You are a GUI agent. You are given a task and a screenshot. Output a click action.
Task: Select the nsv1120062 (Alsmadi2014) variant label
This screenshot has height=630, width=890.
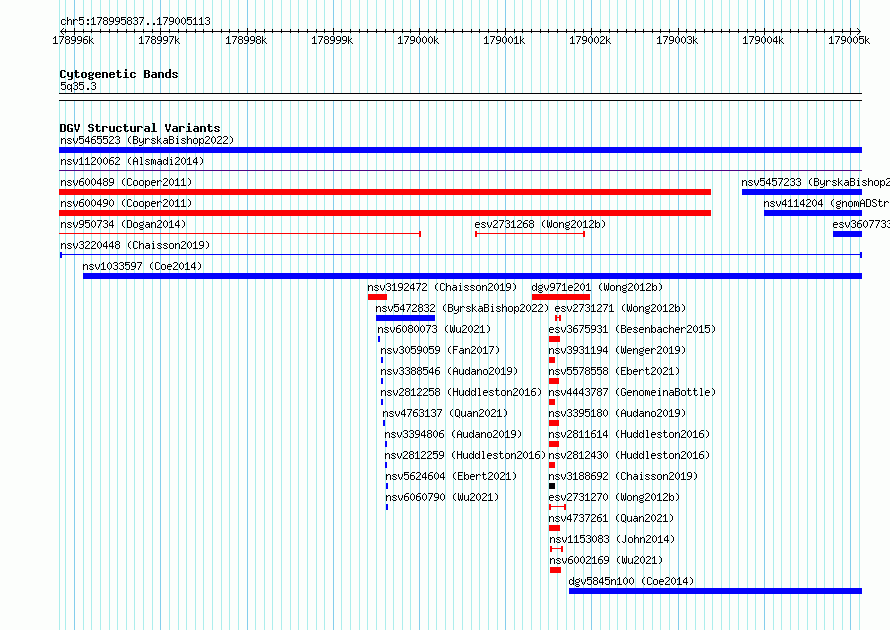132,161
